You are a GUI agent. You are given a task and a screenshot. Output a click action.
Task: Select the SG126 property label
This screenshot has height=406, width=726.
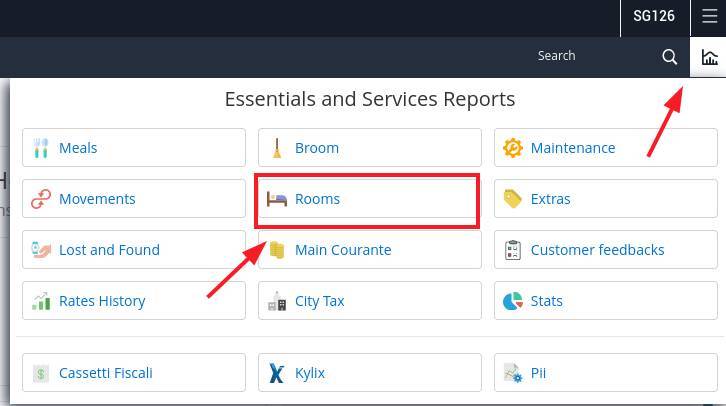(654, 17)
